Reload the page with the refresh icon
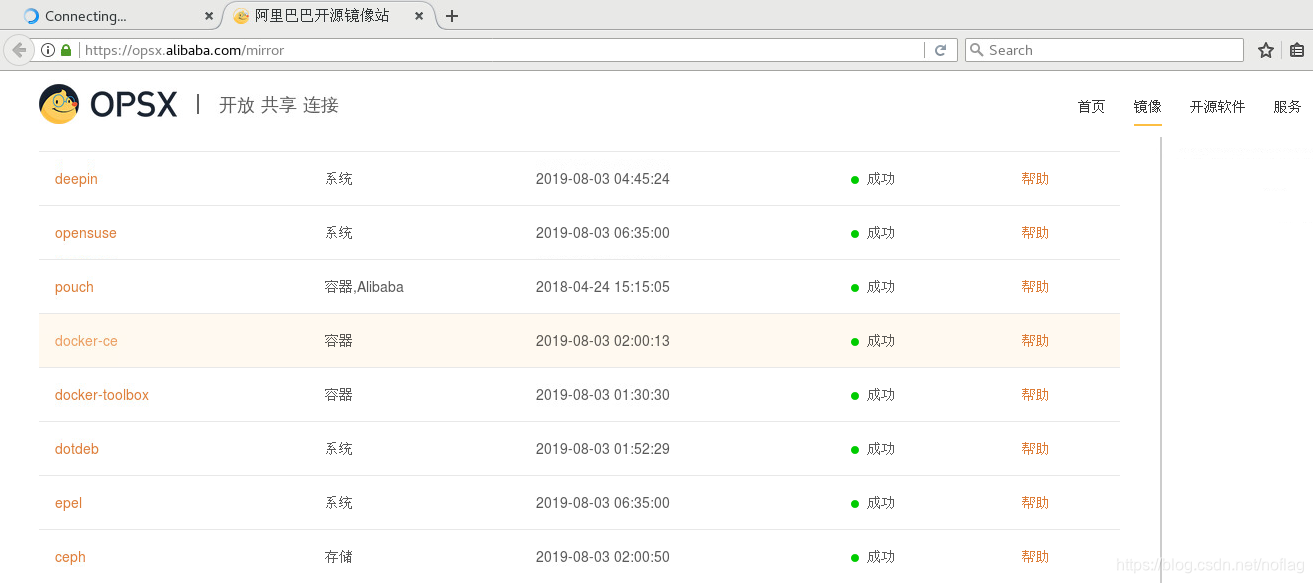 (940, 50)
